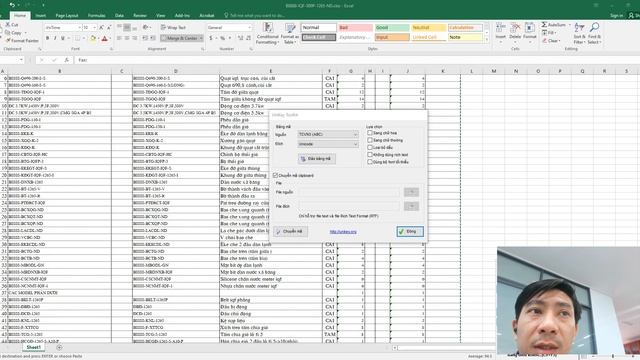Toggle Italic formatting
This screenshot has width=640, height=360.
55,38
